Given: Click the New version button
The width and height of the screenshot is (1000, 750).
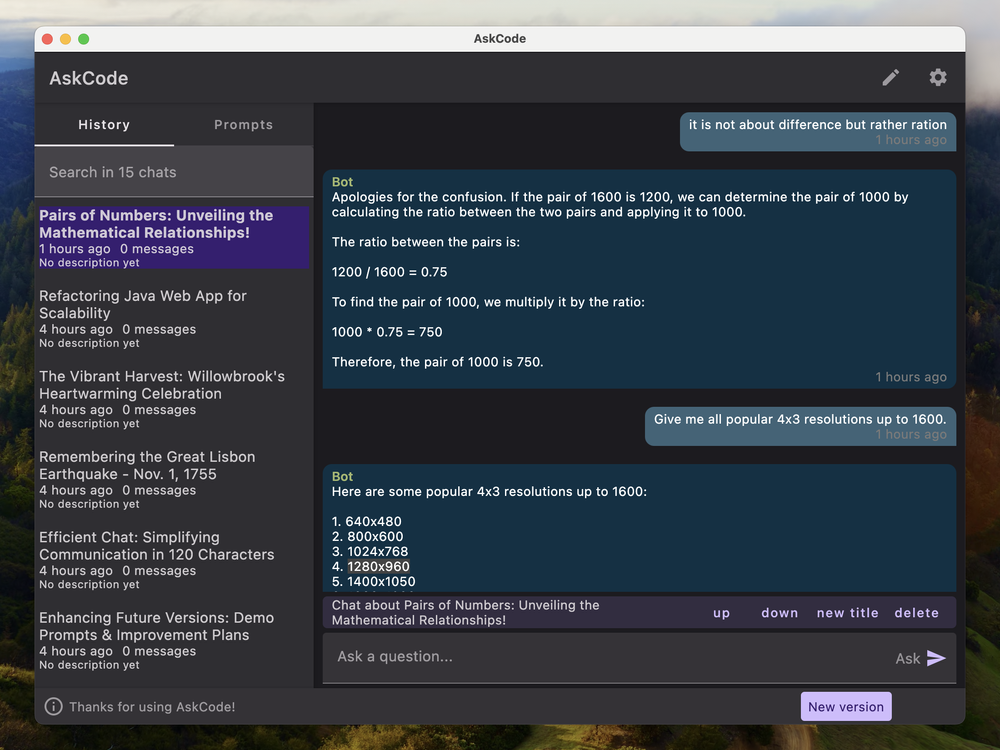Looking at the screenshot, I should point(845,706).
